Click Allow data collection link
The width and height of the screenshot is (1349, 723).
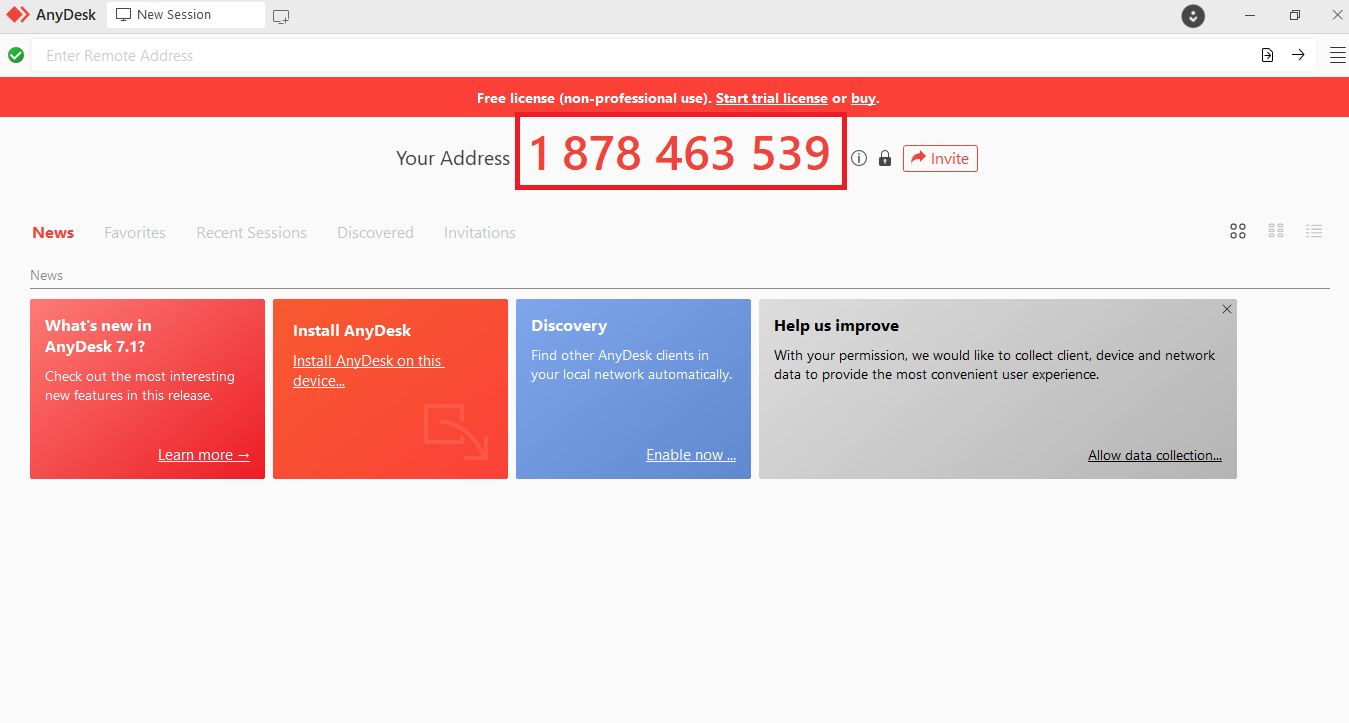[1155, 455]
